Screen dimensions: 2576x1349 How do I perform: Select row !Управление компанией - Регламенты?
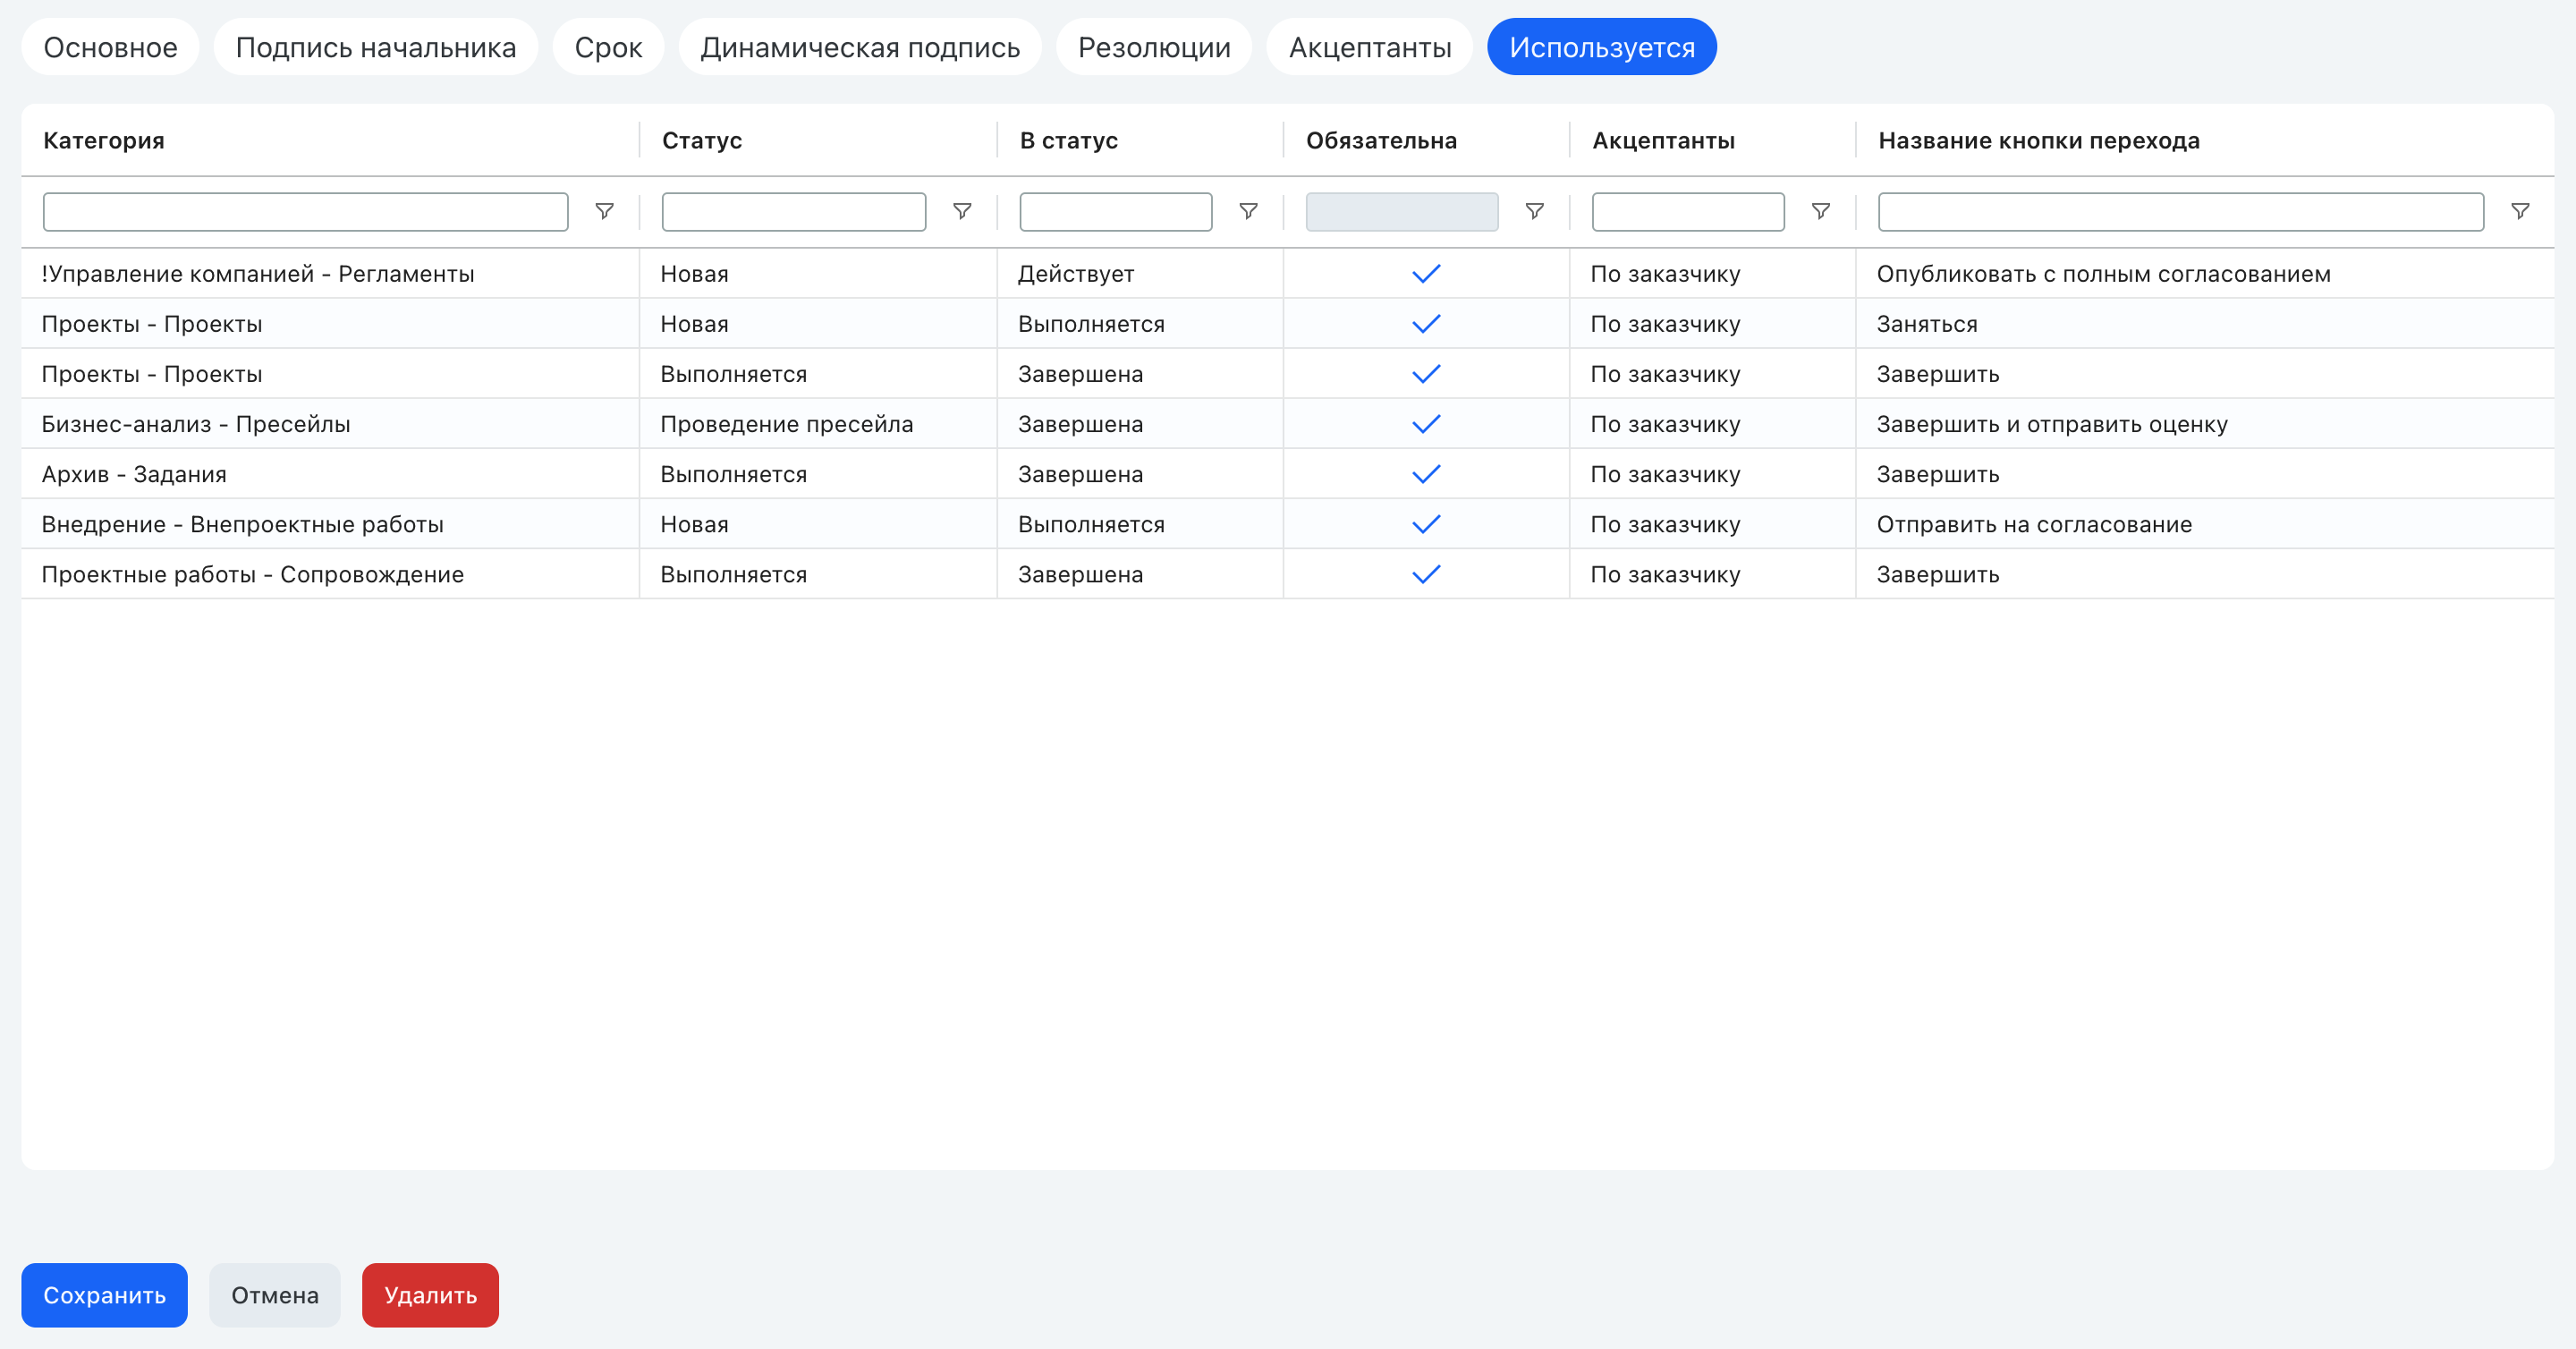pyautogui.click(x=1287, y=273)
